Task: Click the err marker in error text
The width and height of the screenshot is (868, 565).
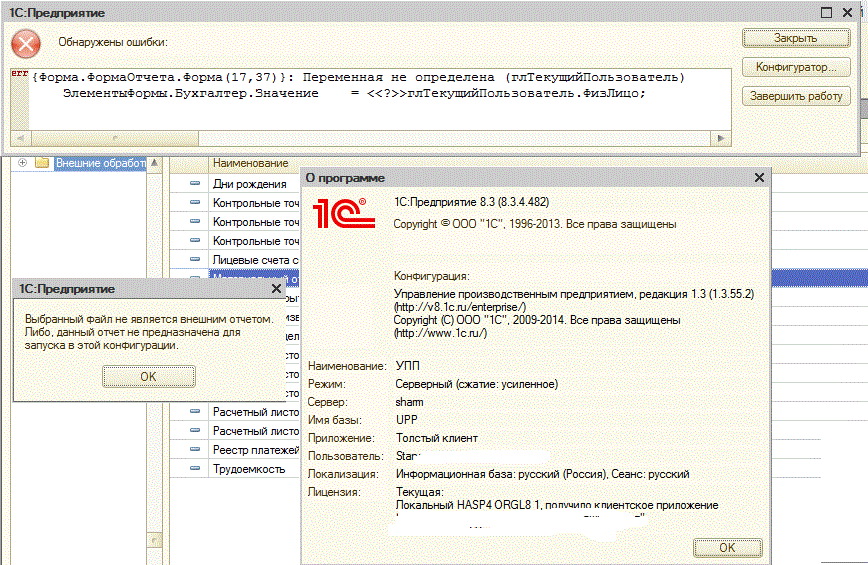Action: tap(19, 74)
